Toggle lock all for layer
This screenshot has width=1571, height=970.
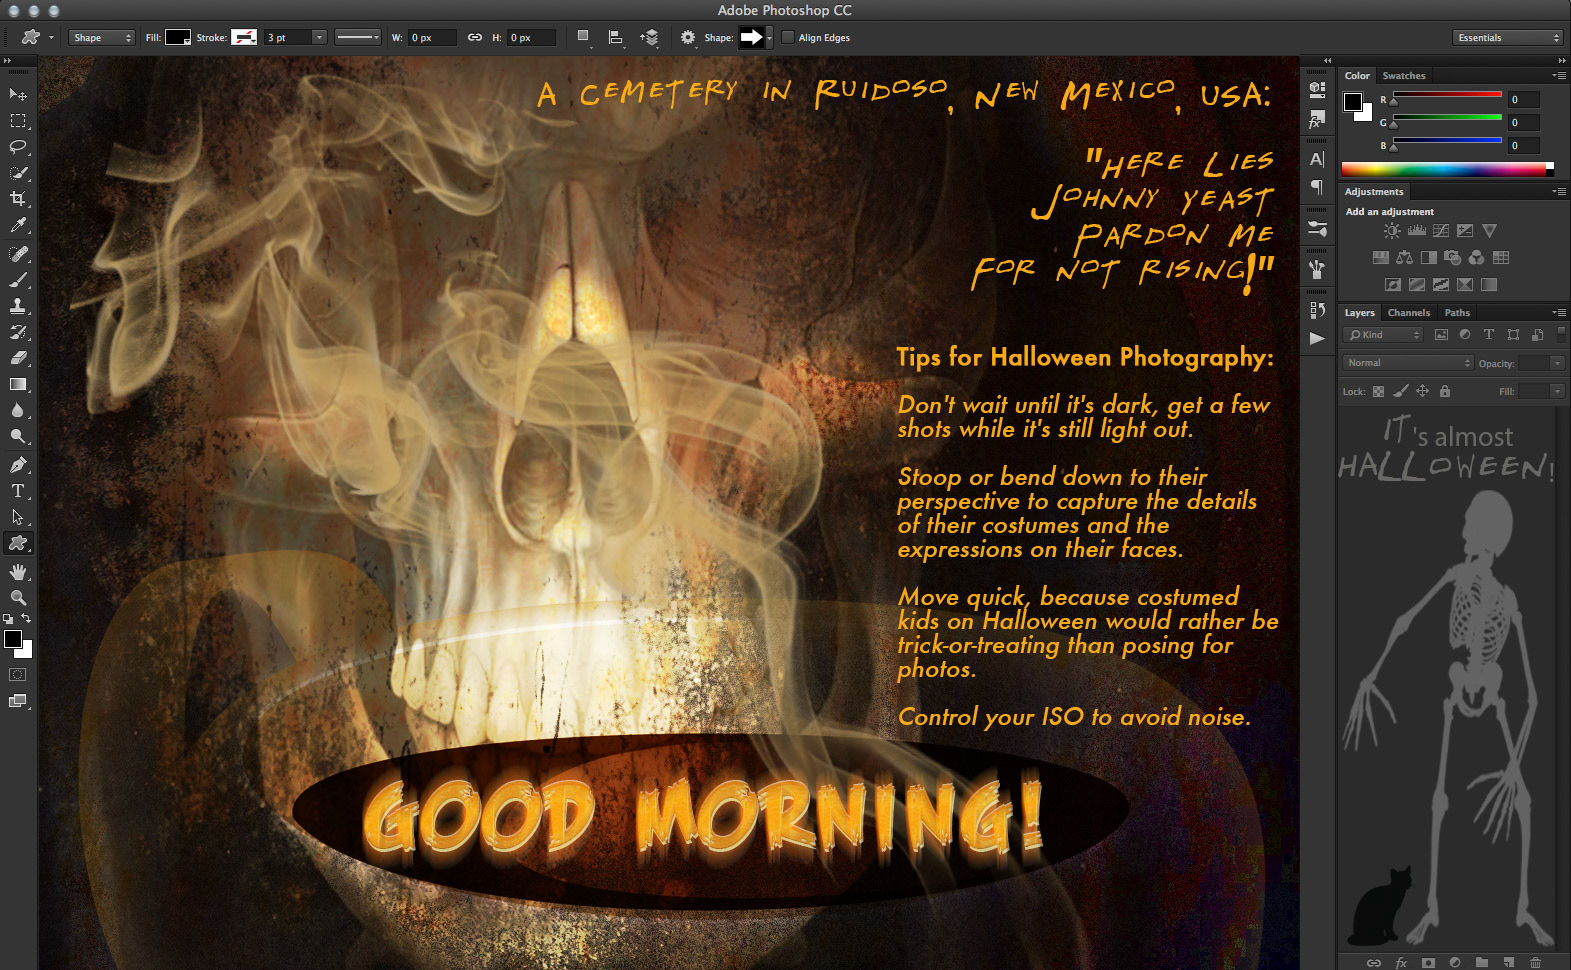click(1445, 392)
